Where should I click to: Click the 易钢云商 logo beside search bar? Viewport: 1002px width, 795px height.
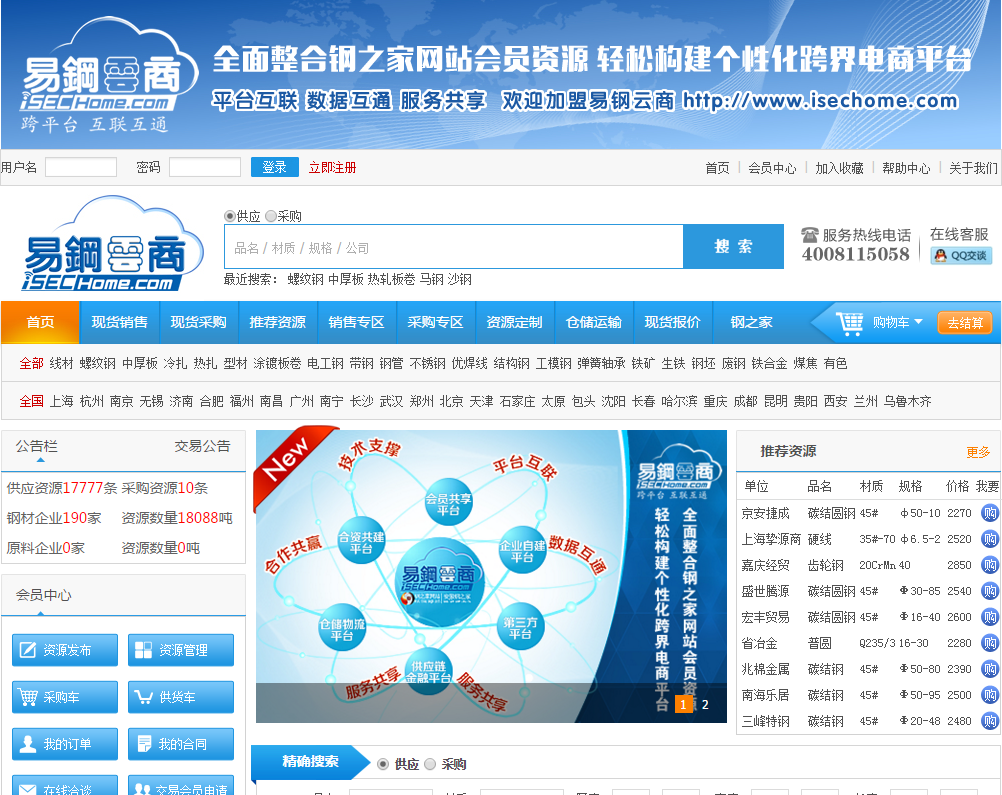click(x=111, y=244)
